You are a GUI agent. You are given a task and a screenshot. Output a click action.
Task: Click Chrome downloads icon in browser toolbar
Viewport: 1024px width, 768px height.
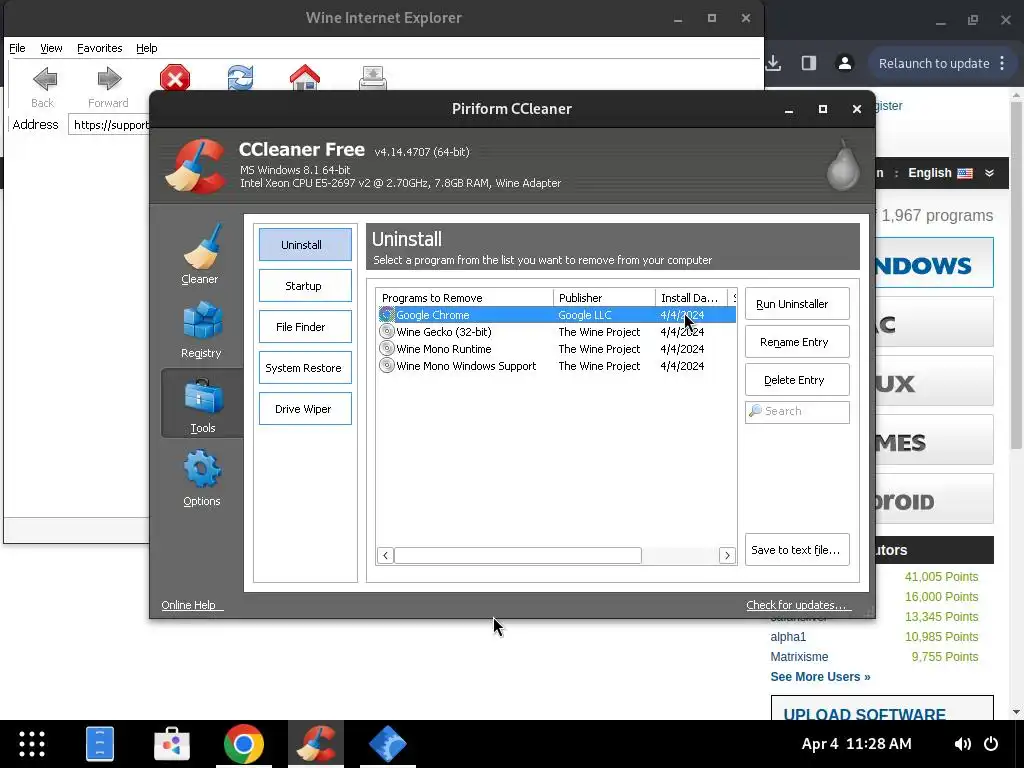point(773,63)
